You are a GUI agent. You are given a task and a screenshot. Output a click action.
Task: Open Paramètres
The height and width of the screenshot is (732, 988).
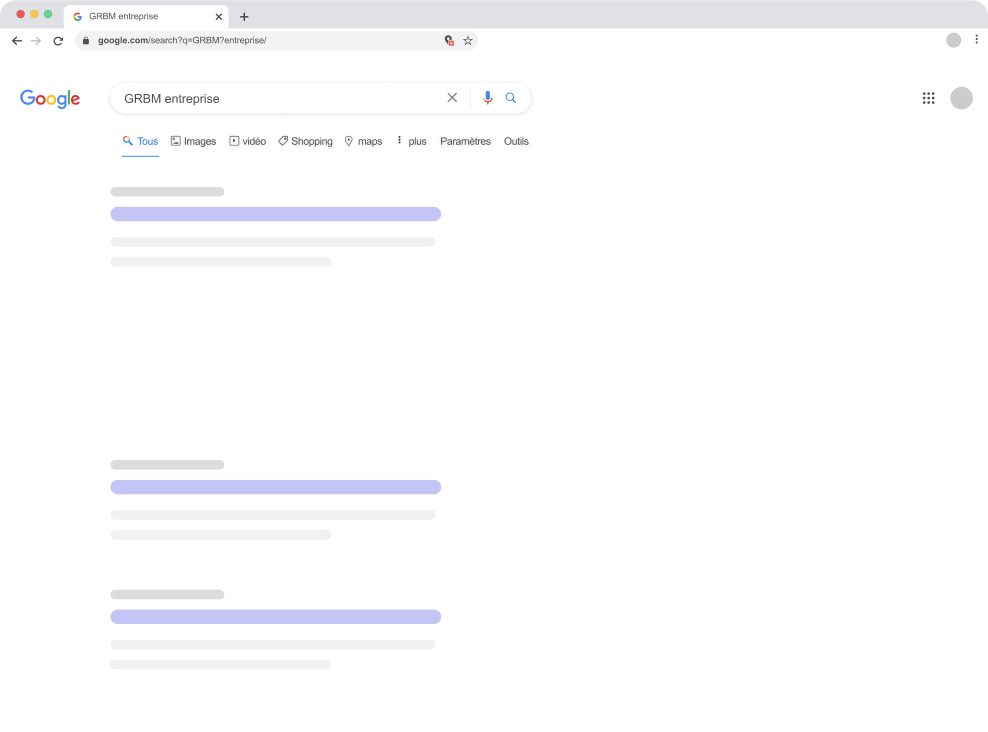point(465,141)
